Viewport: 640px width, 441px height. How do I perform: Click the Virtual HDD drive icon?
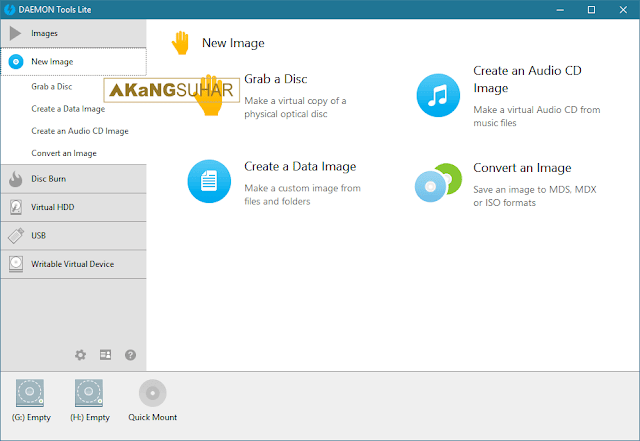16,207
